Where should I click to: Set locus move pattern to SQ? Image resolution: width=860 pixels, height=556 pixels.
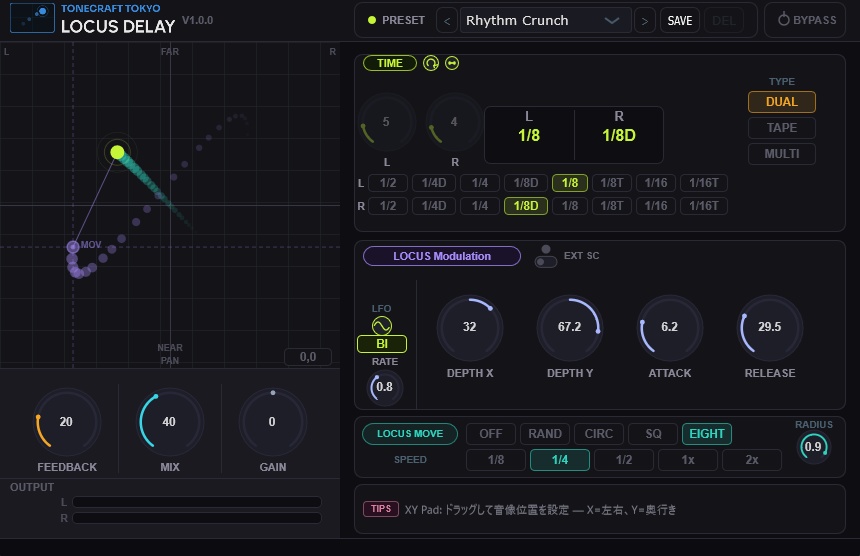coord(653,434)
